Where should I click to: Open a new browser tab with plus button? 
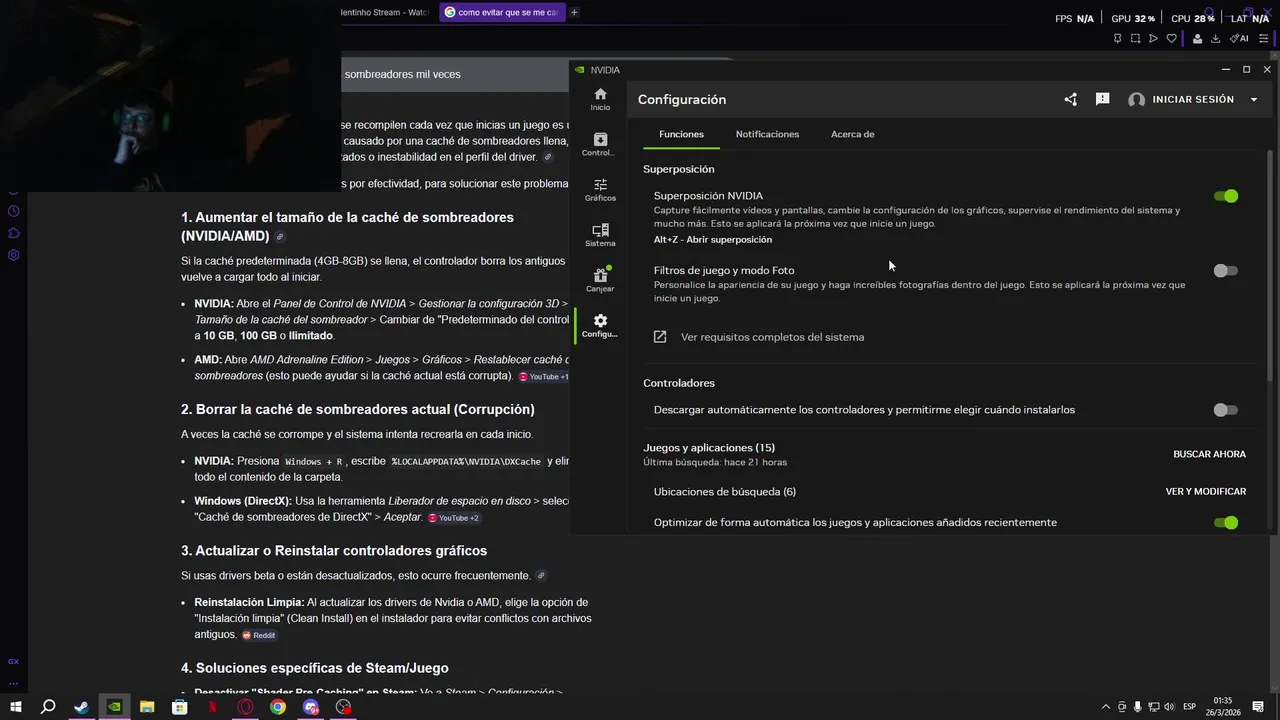coord(574,12)
